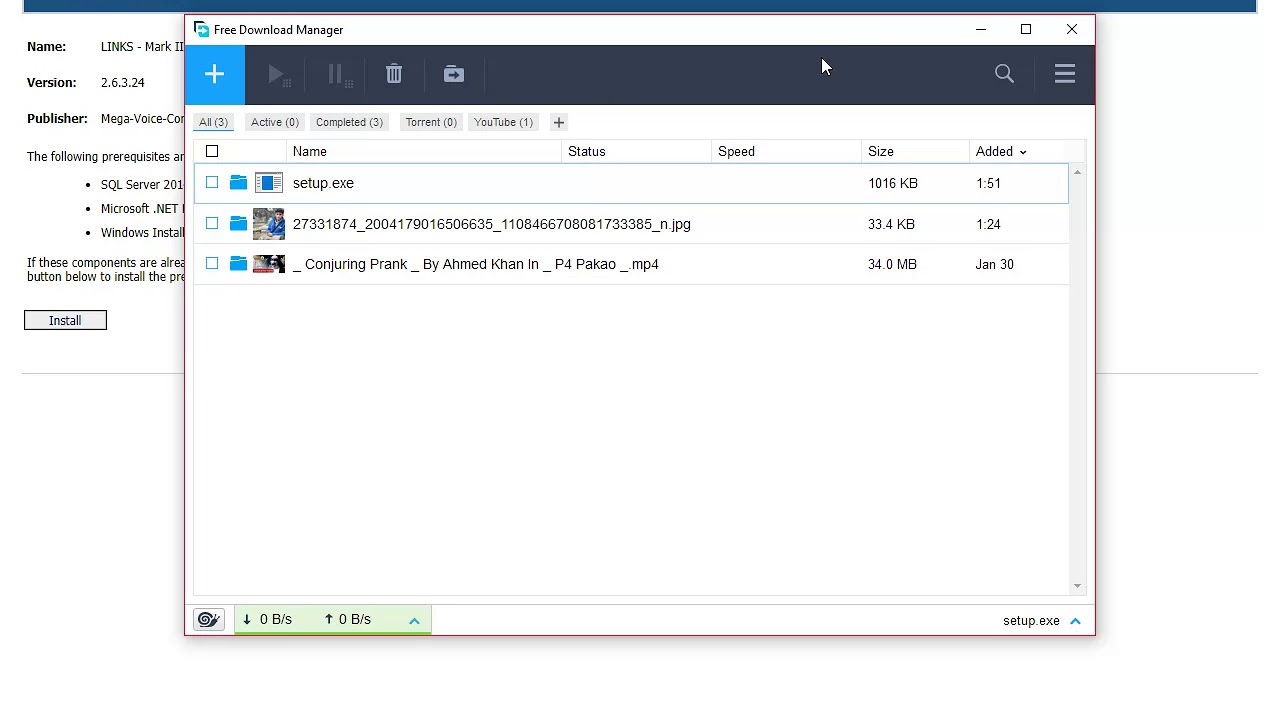1280x720 pixels.
Task: Open folder icon for the jpg download
Action: click(238, 224)
